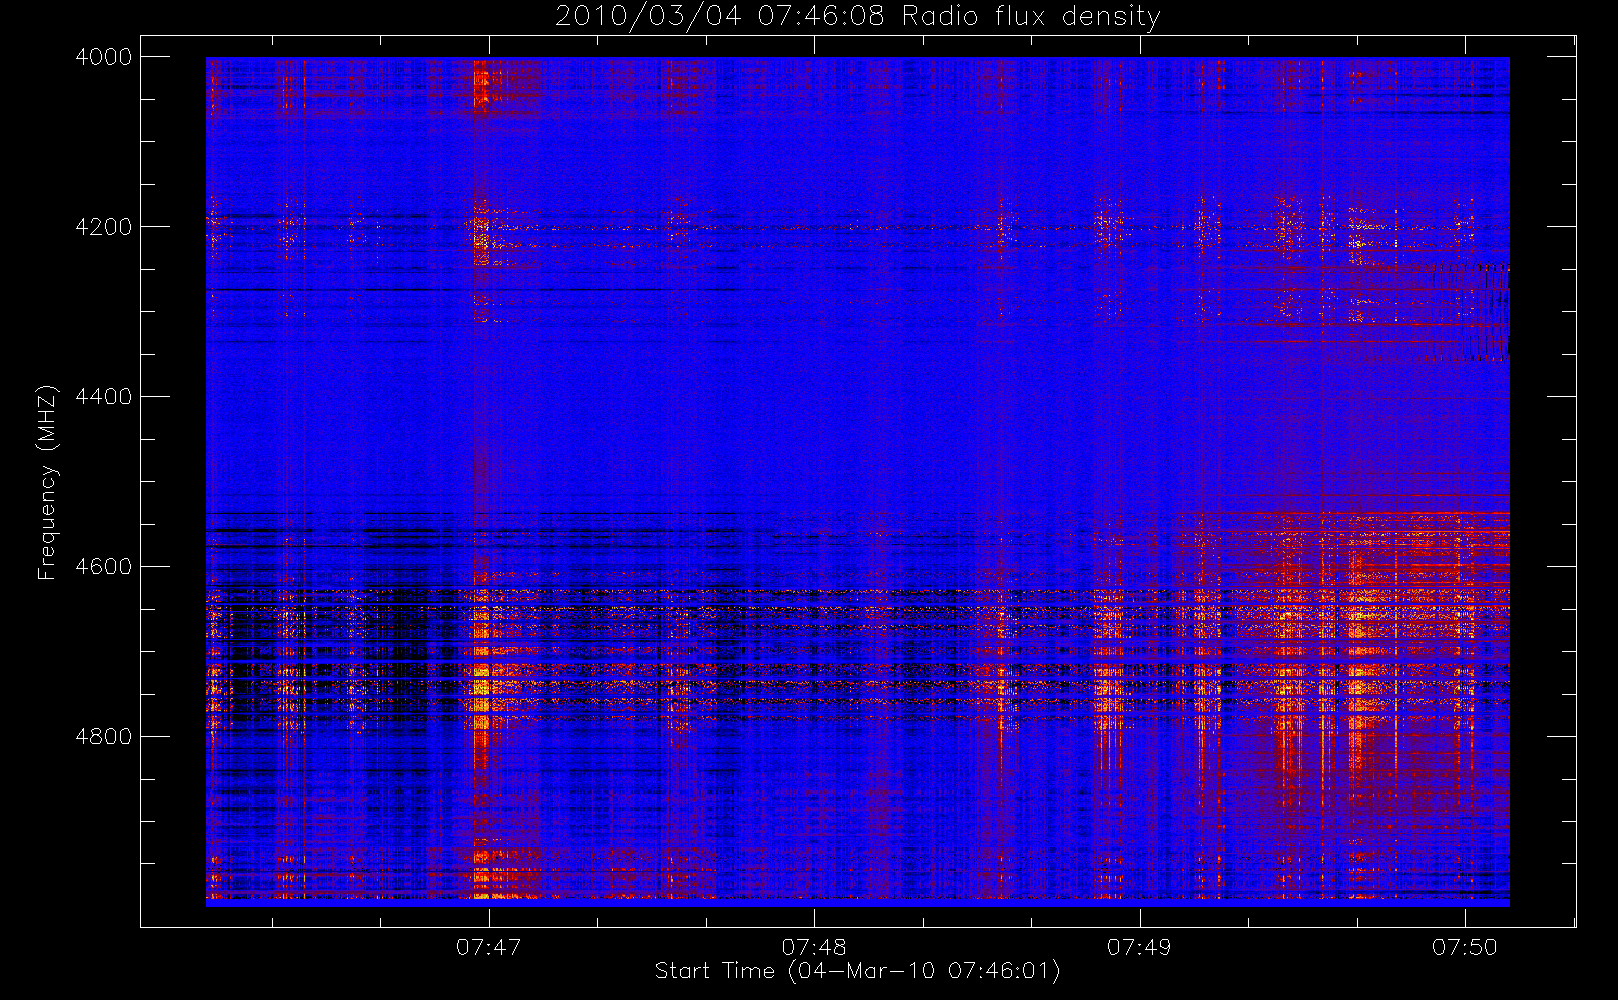
Task: Click the '4400' frequency axis label
Action: (104, 397)
